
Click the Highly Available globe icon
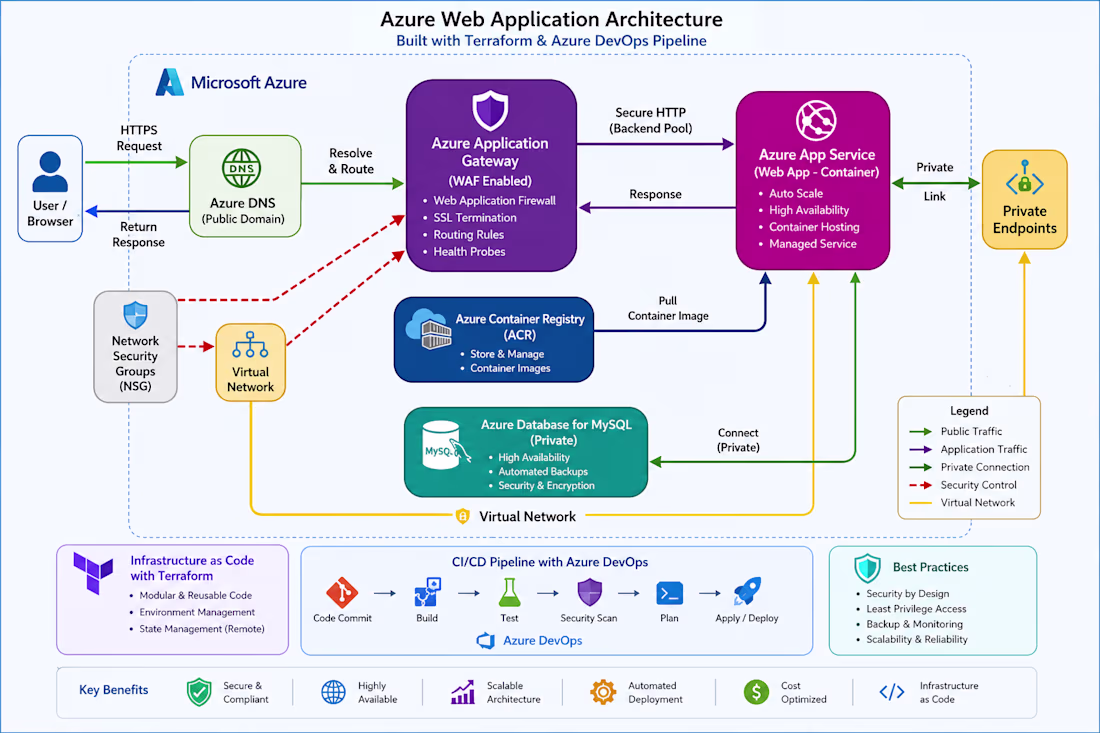coord(333,692)
